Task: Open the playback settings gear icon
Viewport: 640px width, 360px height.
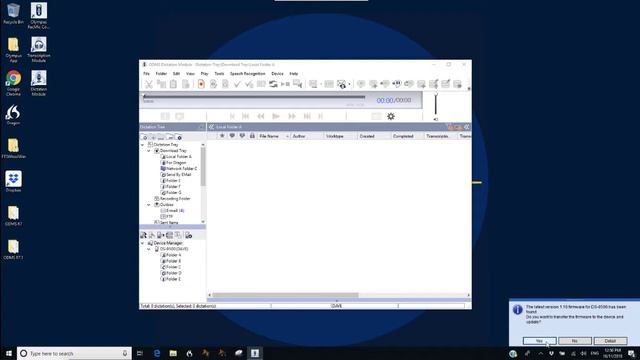Action: (391, 116)
